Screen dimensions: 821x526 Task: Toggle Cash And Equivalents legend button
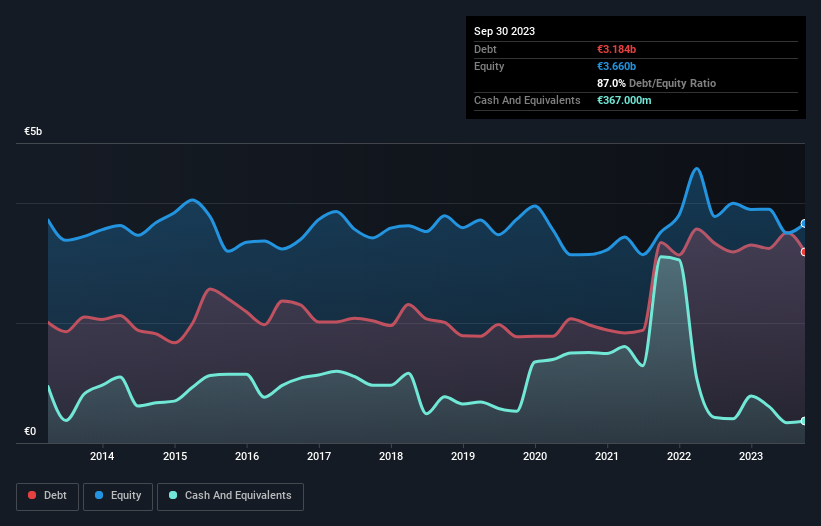click(230, 496)
